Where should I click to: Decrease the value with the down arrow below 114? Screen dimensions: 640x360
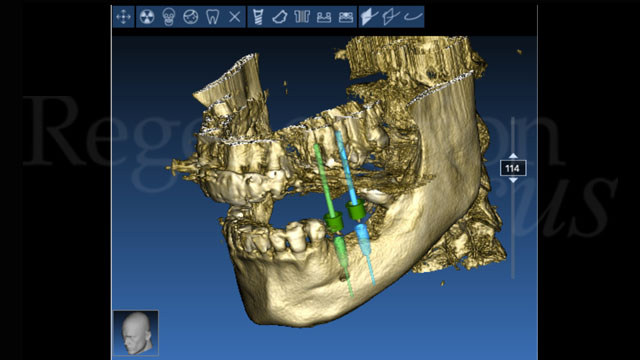(513, 180)
